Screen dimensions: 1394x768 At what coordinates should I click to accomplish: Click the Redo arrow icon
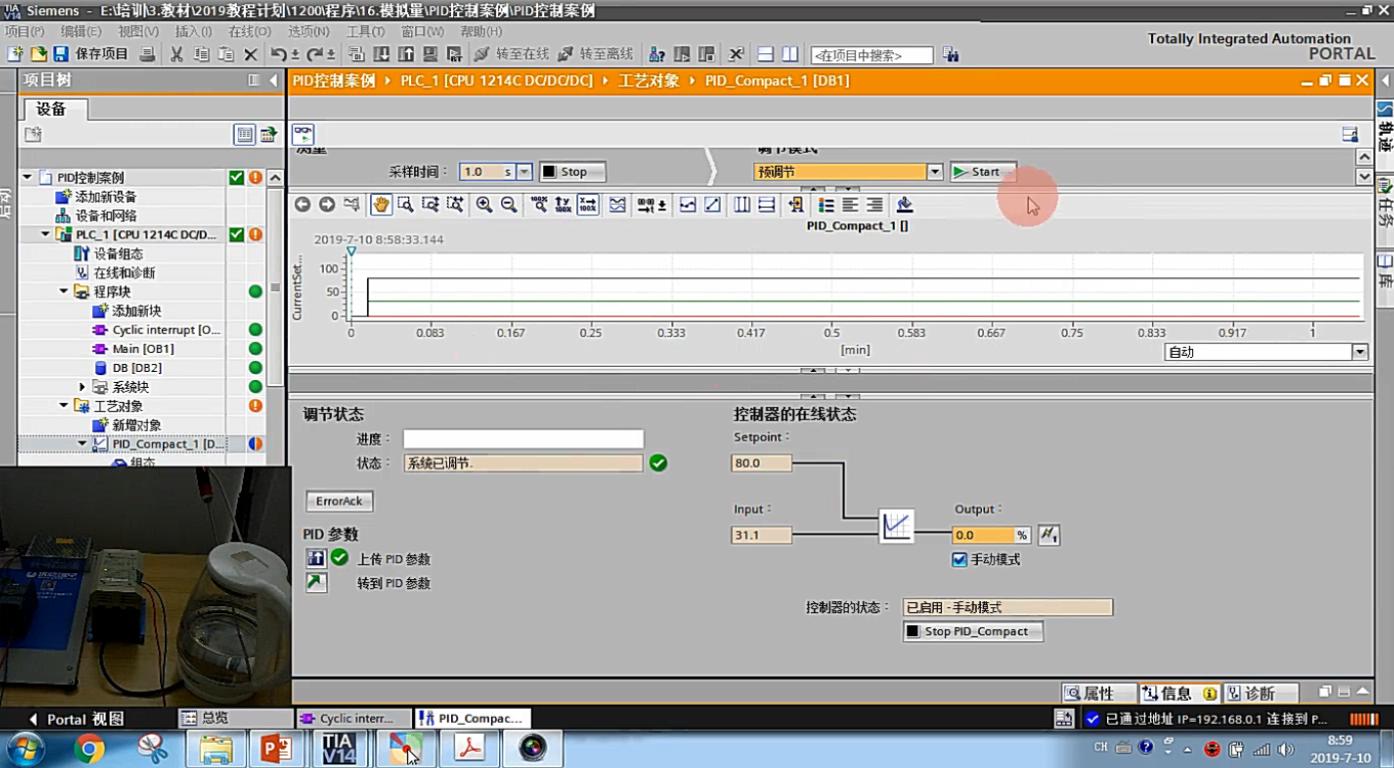315,54
